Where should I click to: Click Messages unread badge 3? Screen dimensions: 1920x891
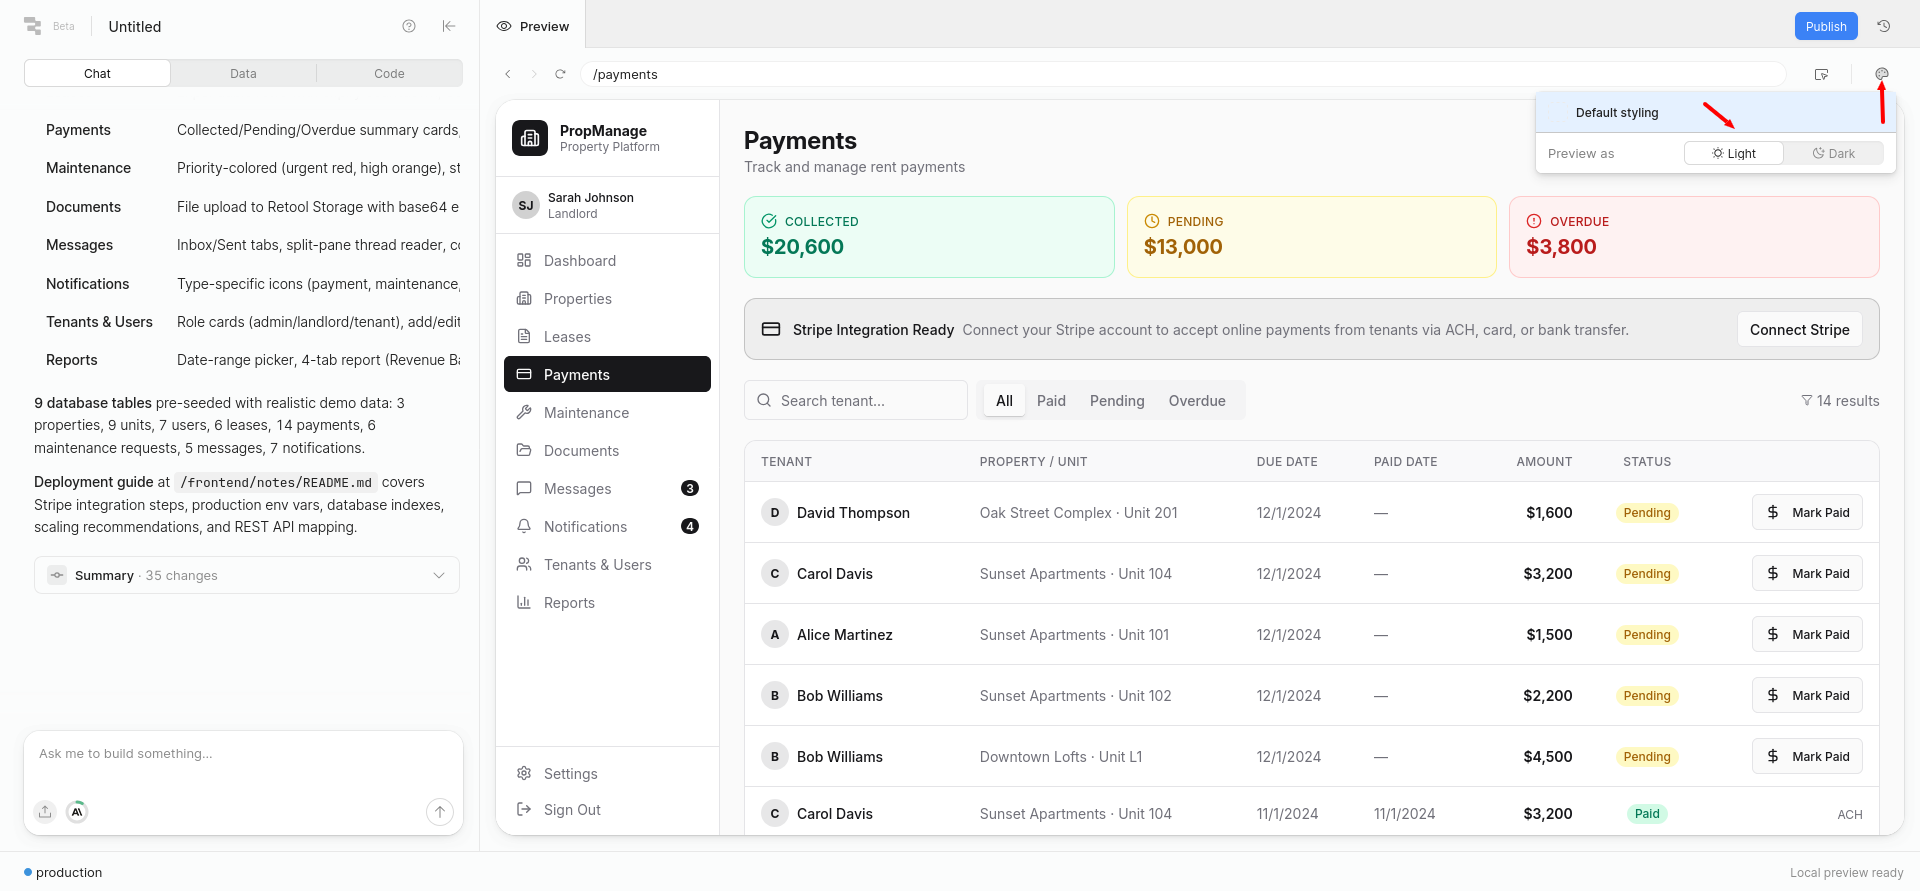[x=690, y=488]
